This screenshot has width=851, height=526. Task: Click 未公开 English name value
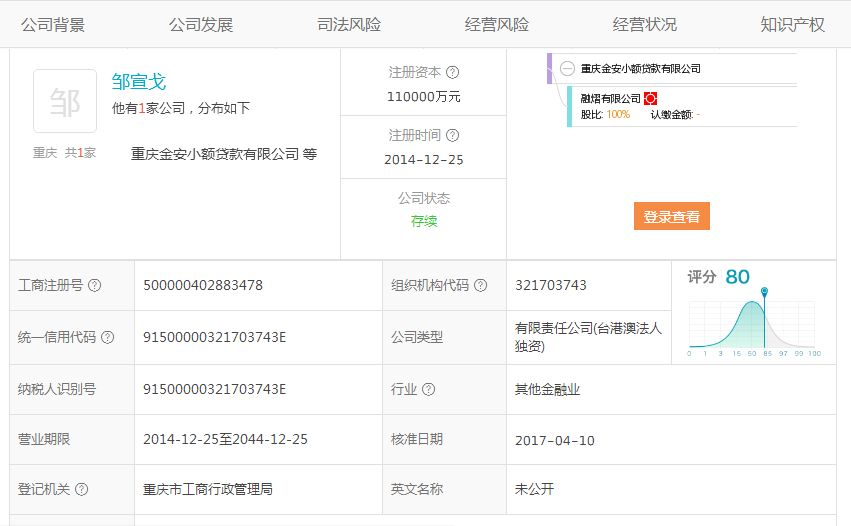click(535, 489)
